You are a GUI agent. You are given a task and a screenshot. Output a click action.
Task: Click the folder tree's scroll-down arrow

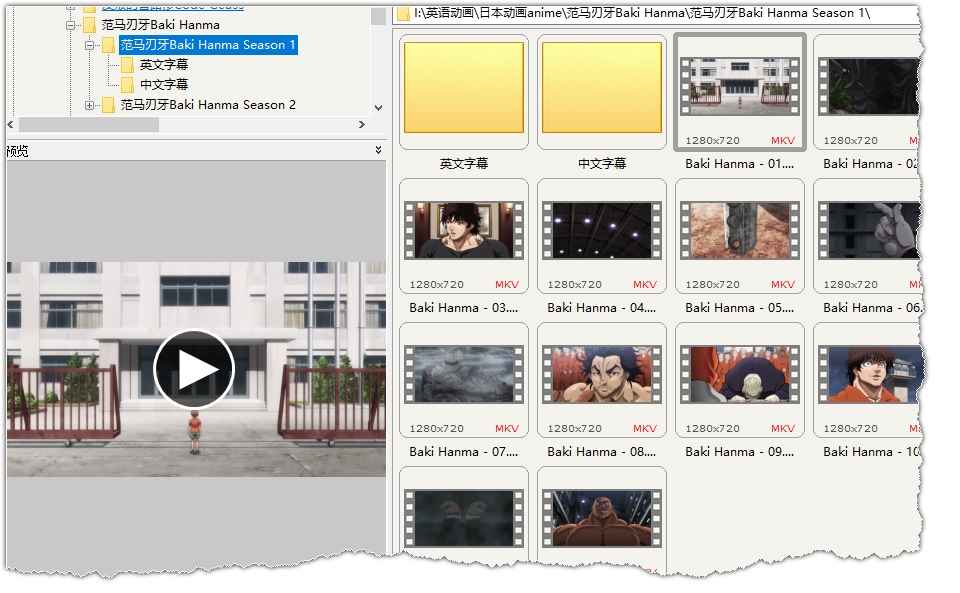pyautogui.click(x=378, y=107)
